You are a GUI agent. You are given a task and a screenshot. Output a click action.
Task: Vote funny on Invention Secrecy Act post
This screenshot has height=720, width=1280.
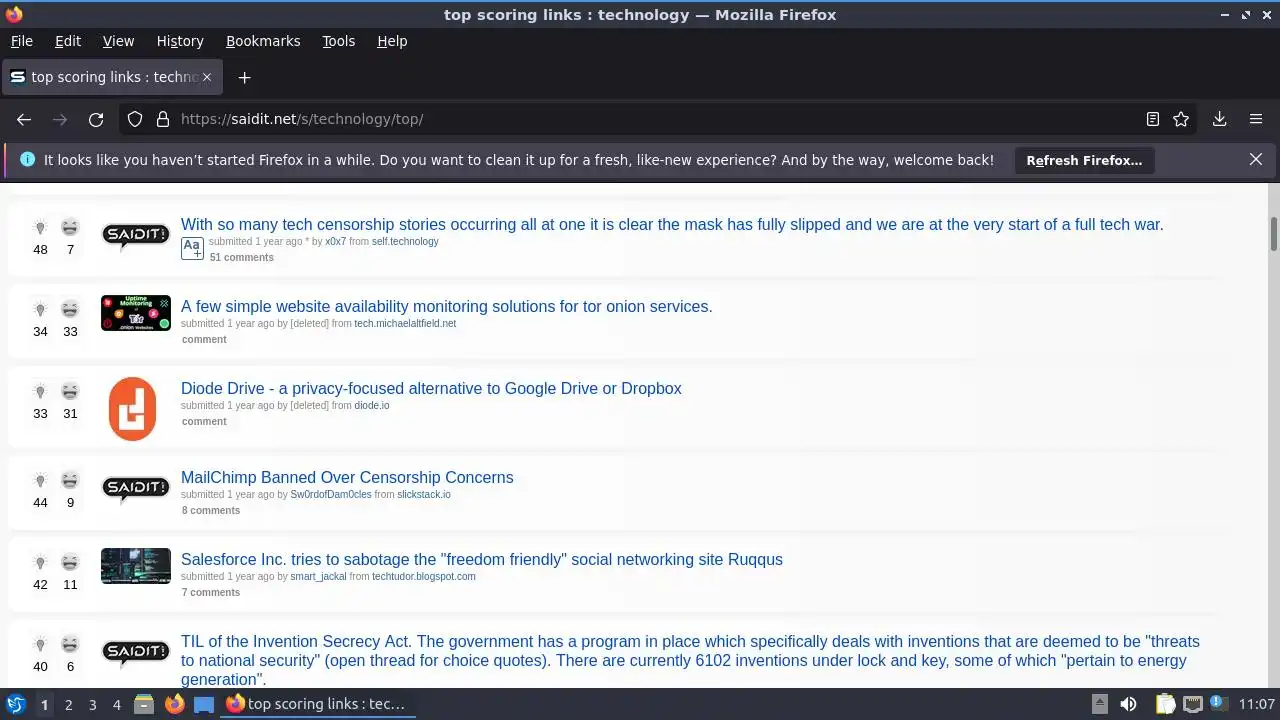pos(70,644)
